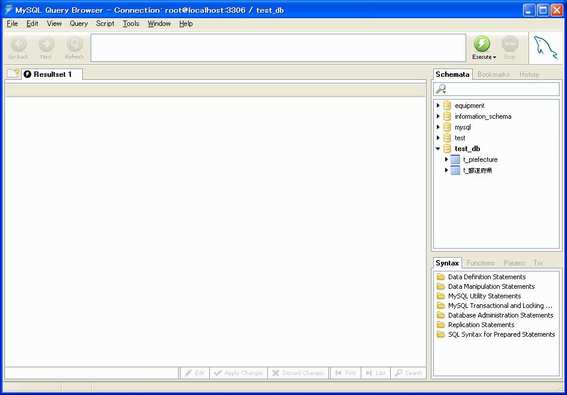This screenshot has width=567, height=395.
Task: Click the First record button
Action: click(345, 373)
